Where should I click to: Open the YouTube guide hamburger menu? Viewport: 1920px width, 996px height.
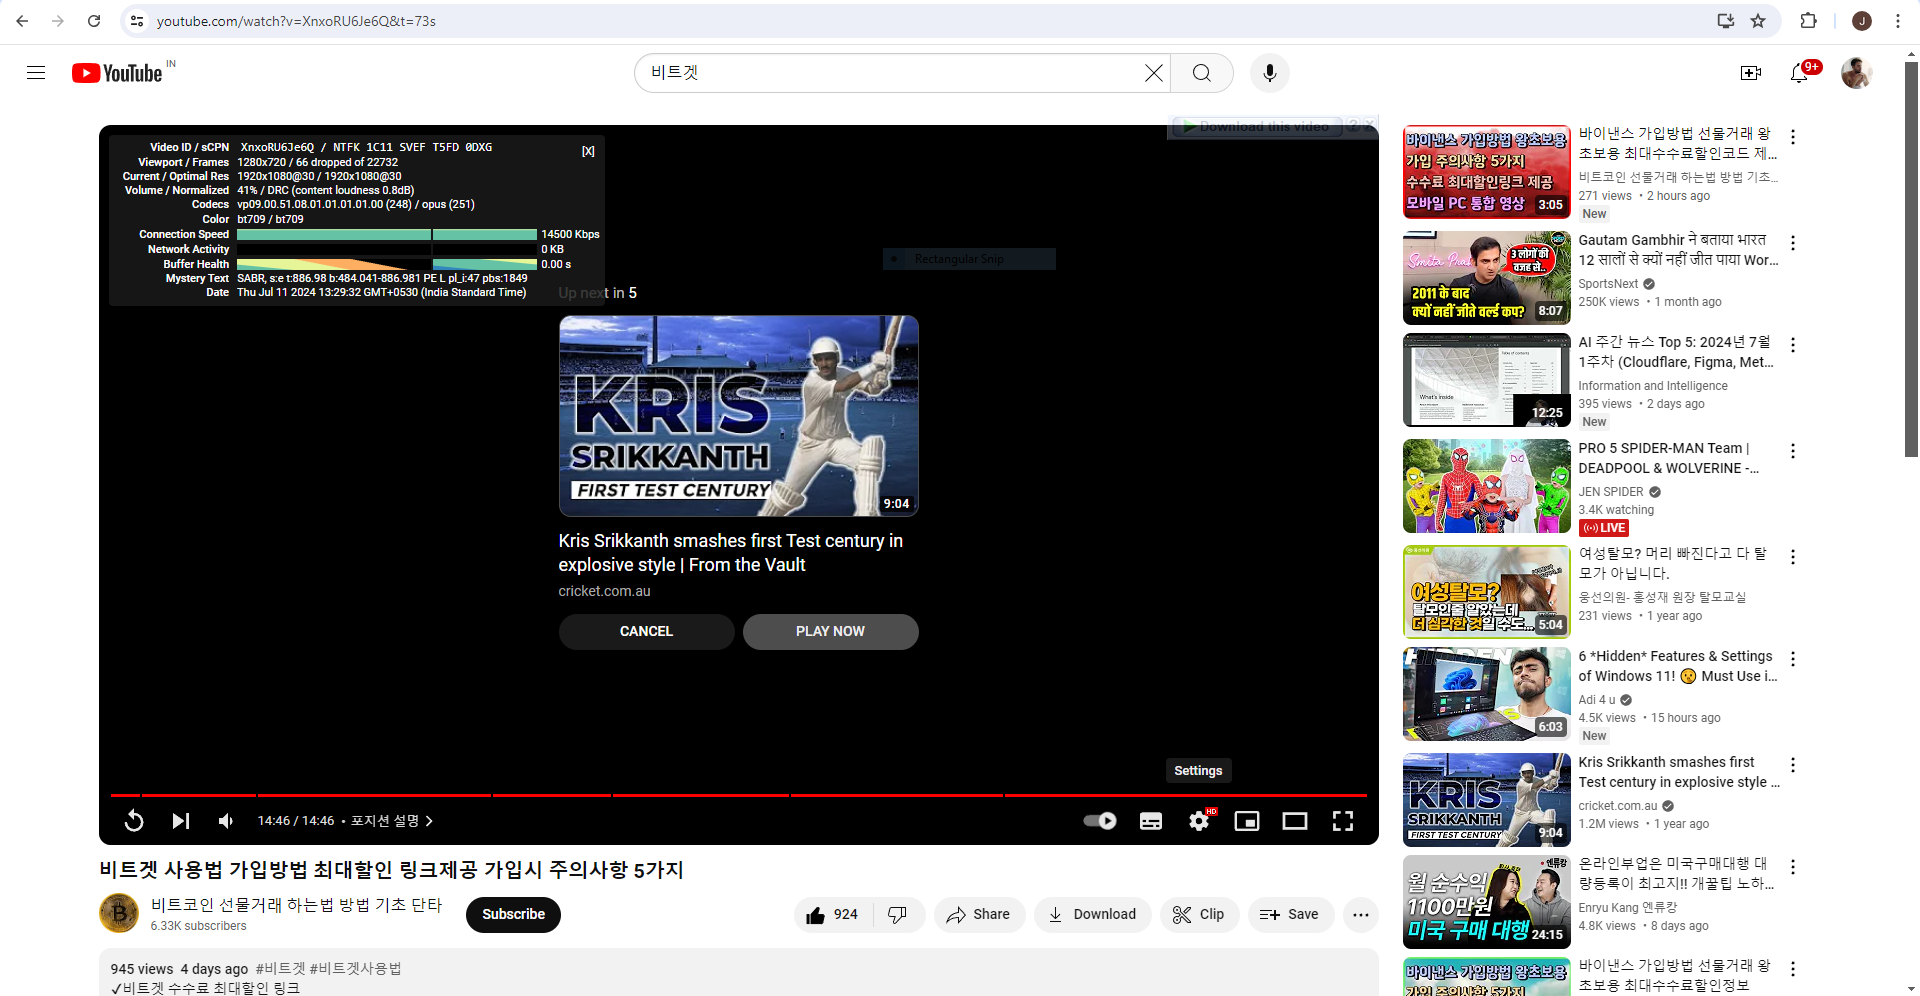[36, 73]
